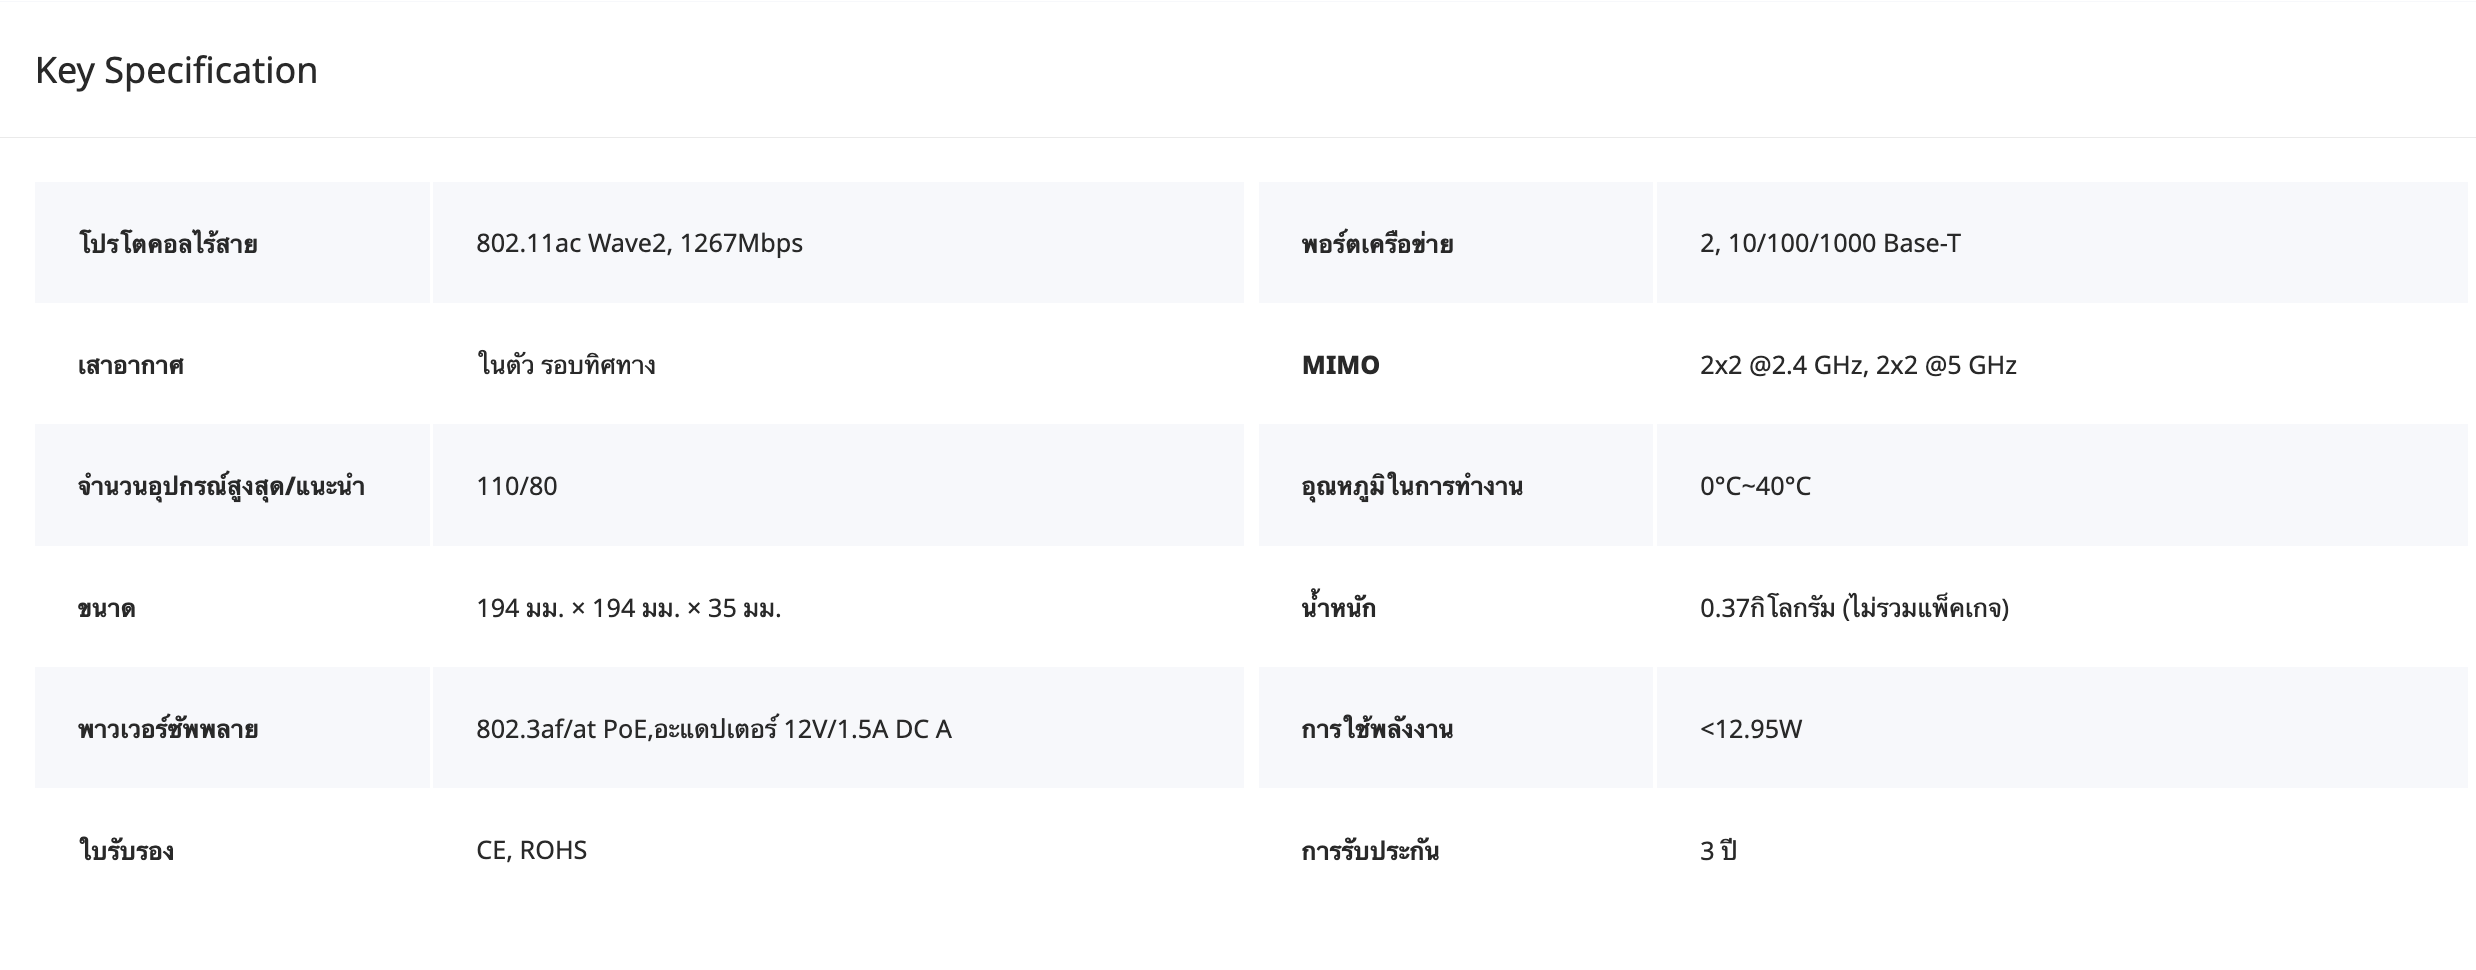Click the 3 ปี warranty value

coord(1718,850)
